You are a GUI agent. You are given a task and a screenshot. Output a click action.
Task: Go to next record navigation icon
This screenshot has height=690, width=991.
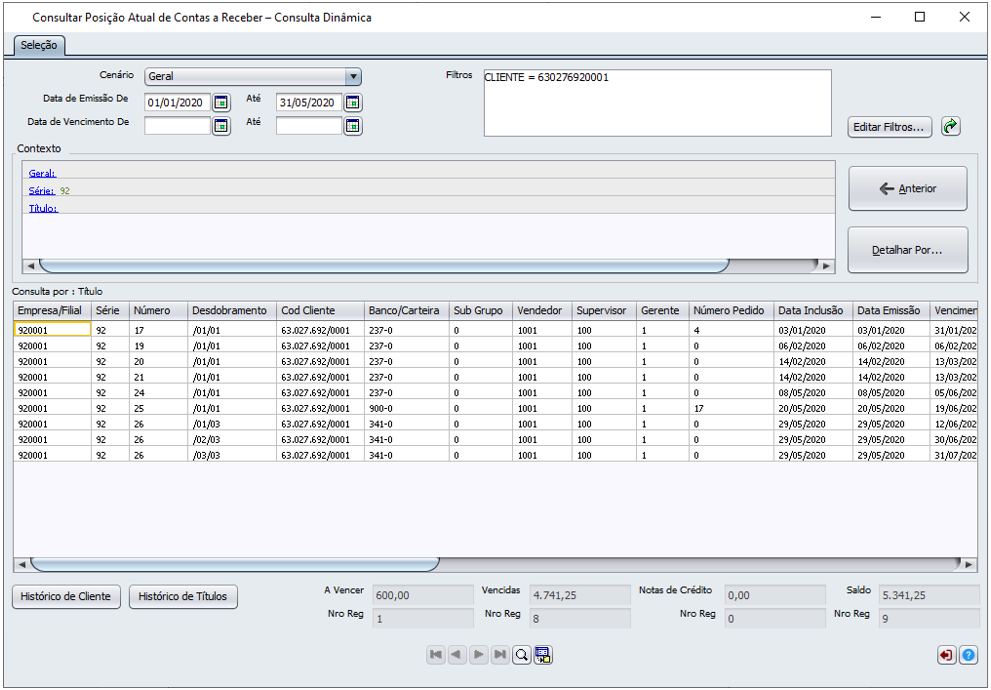(x=478, y=655)
